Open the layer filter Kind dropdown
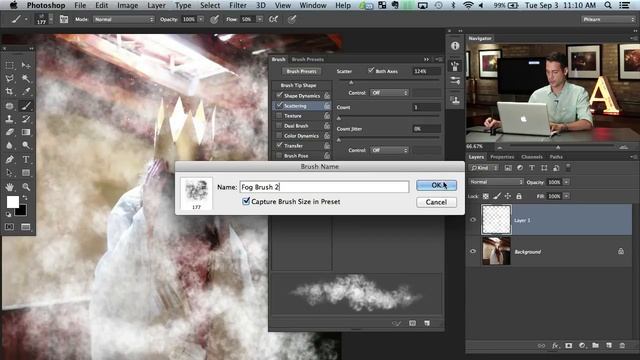The width and height of the screenshot is (640, 360). pos(485,168)
